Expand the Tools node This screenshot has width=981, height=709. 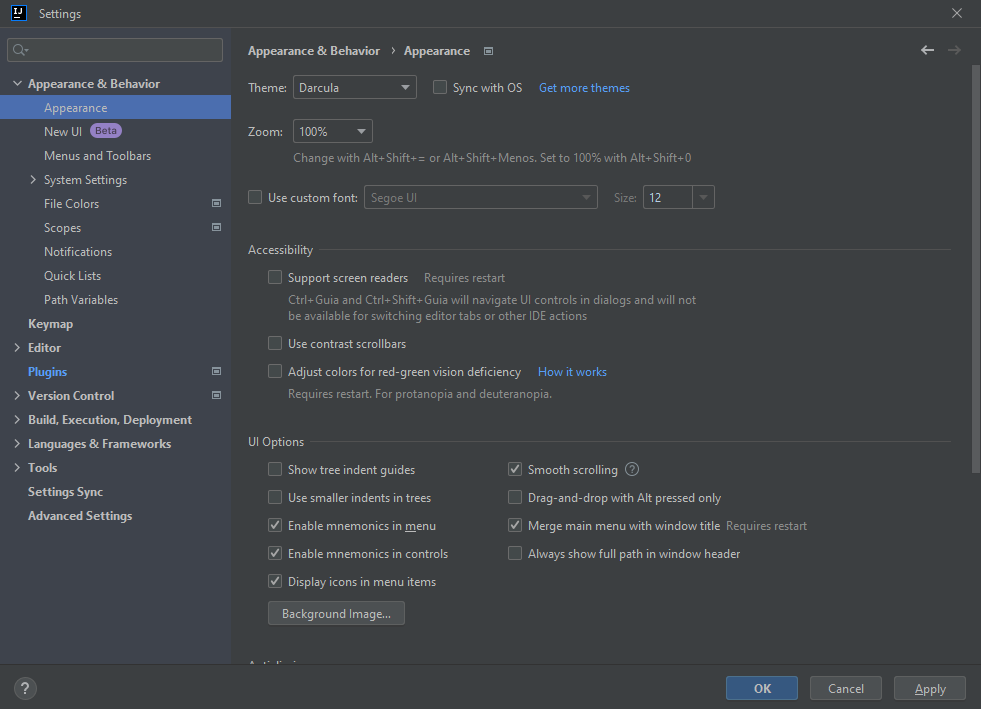tap(18, 467)
